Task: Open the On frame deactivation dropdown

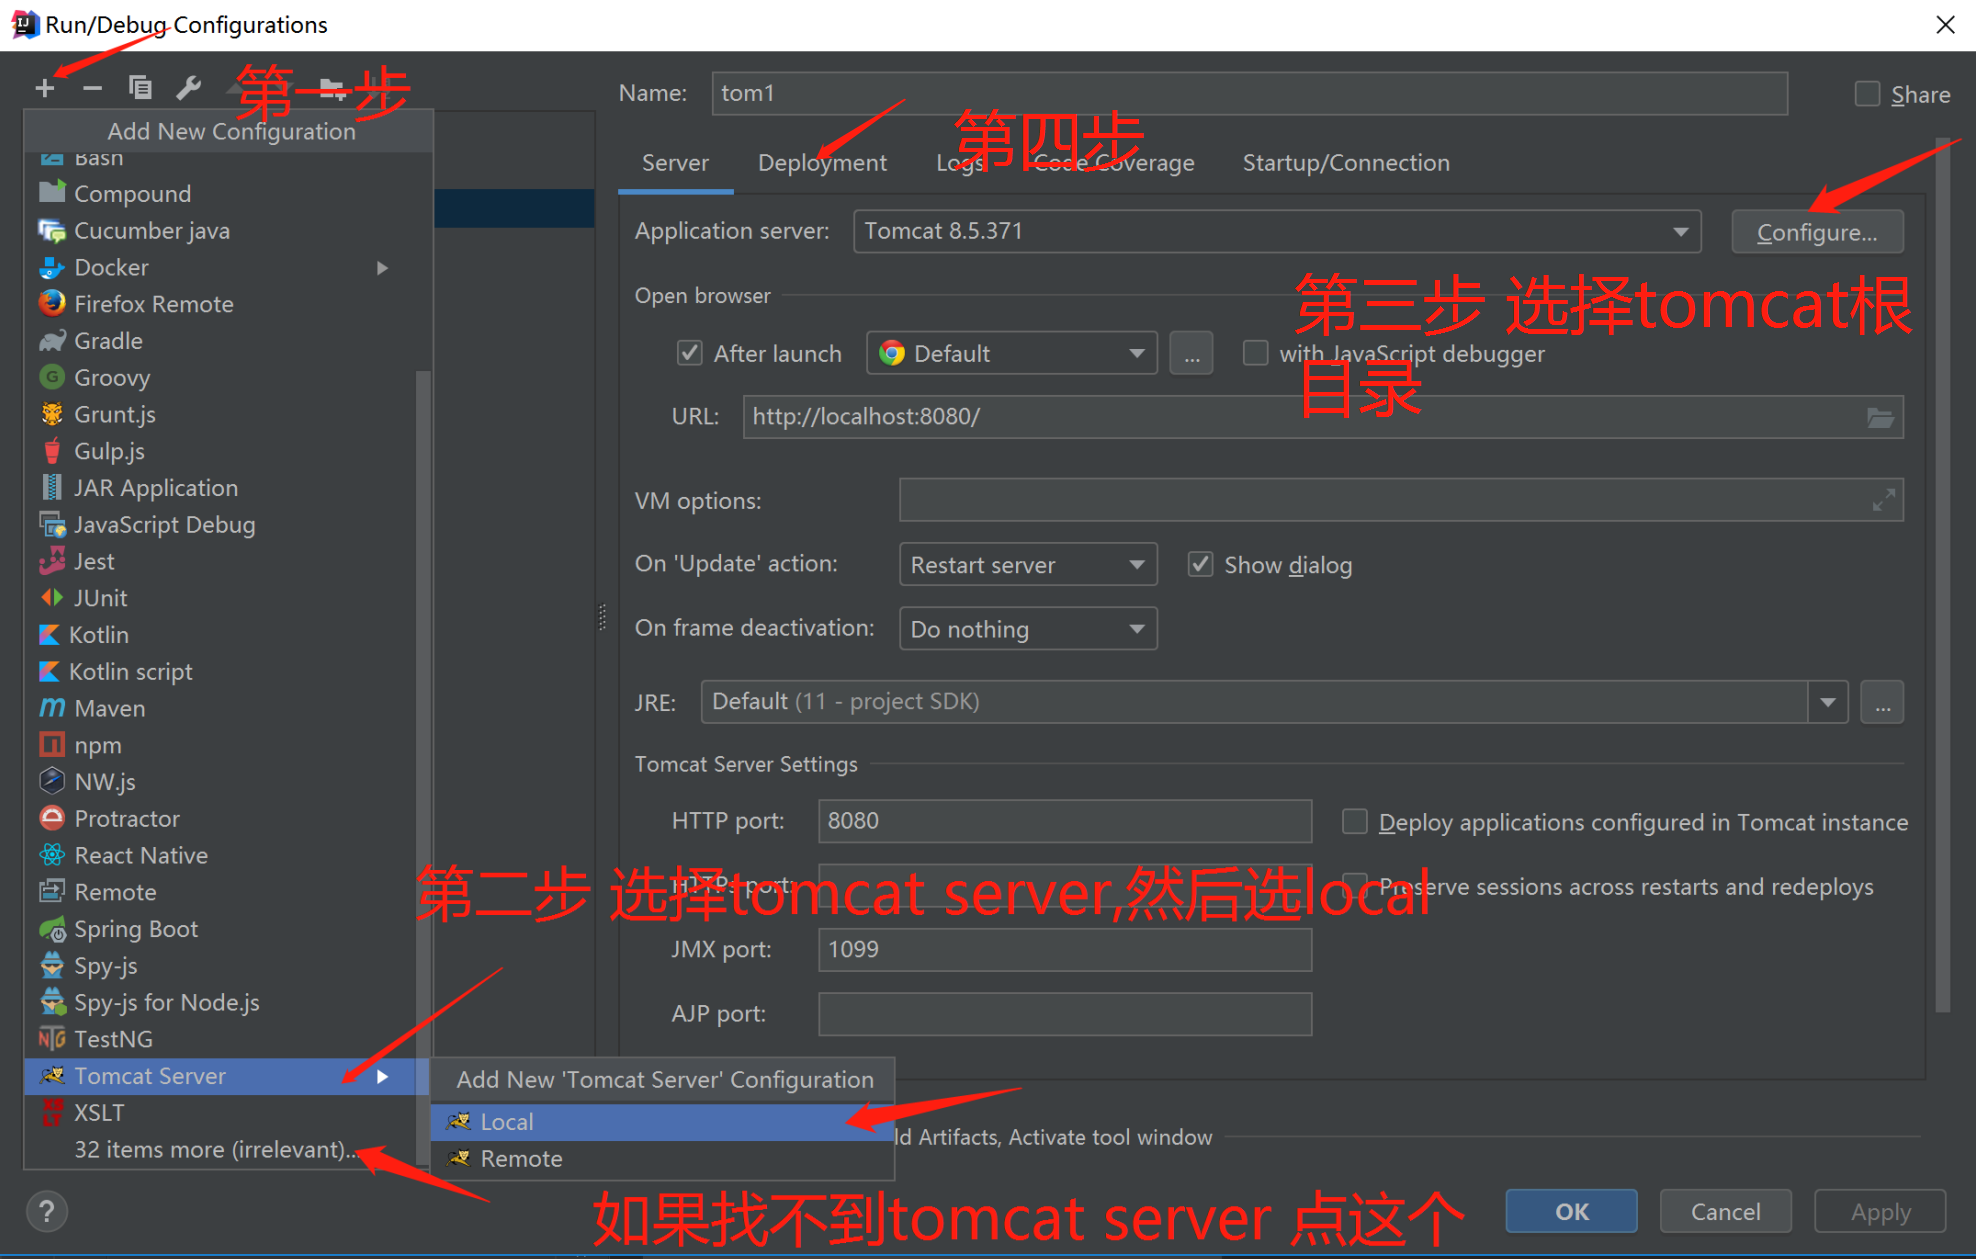Action: pos(1136,628)
